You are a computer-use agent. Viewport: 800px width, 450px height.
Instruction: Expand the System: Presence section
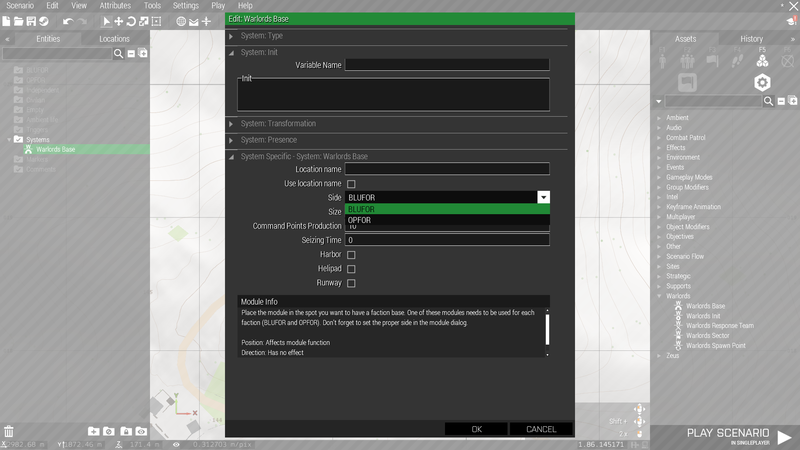[x=268, y=140]
